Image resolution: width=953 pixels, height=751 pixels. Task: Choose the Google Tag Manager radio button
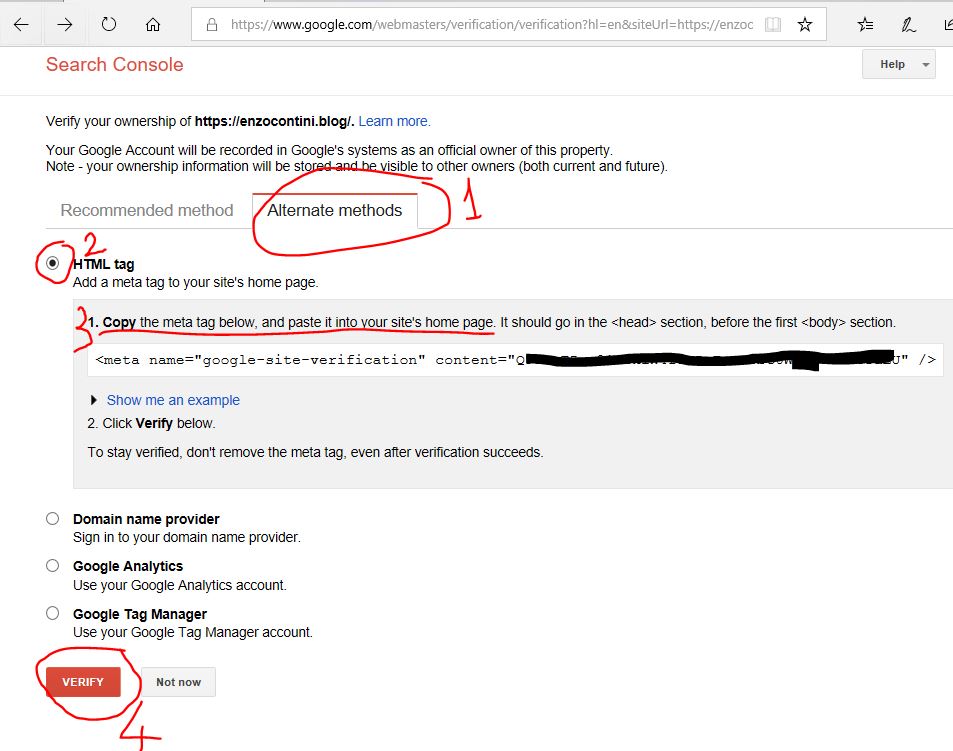52,614
